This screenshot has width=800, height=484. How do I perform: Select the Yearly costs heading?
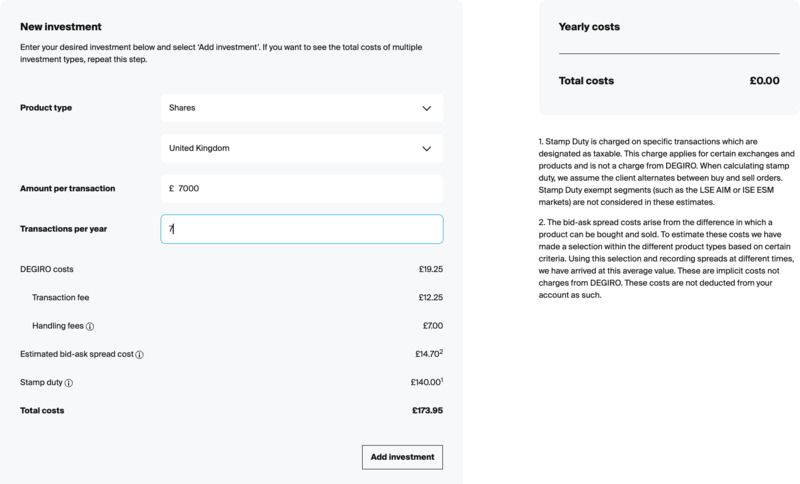[589, 27]
